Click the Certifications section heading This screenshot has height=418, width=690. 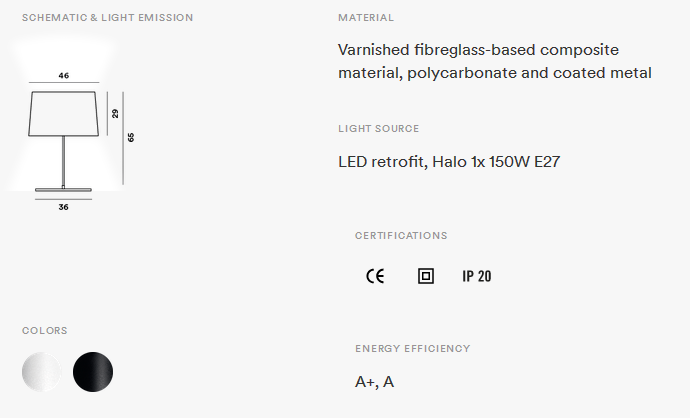tap(401, 236)
